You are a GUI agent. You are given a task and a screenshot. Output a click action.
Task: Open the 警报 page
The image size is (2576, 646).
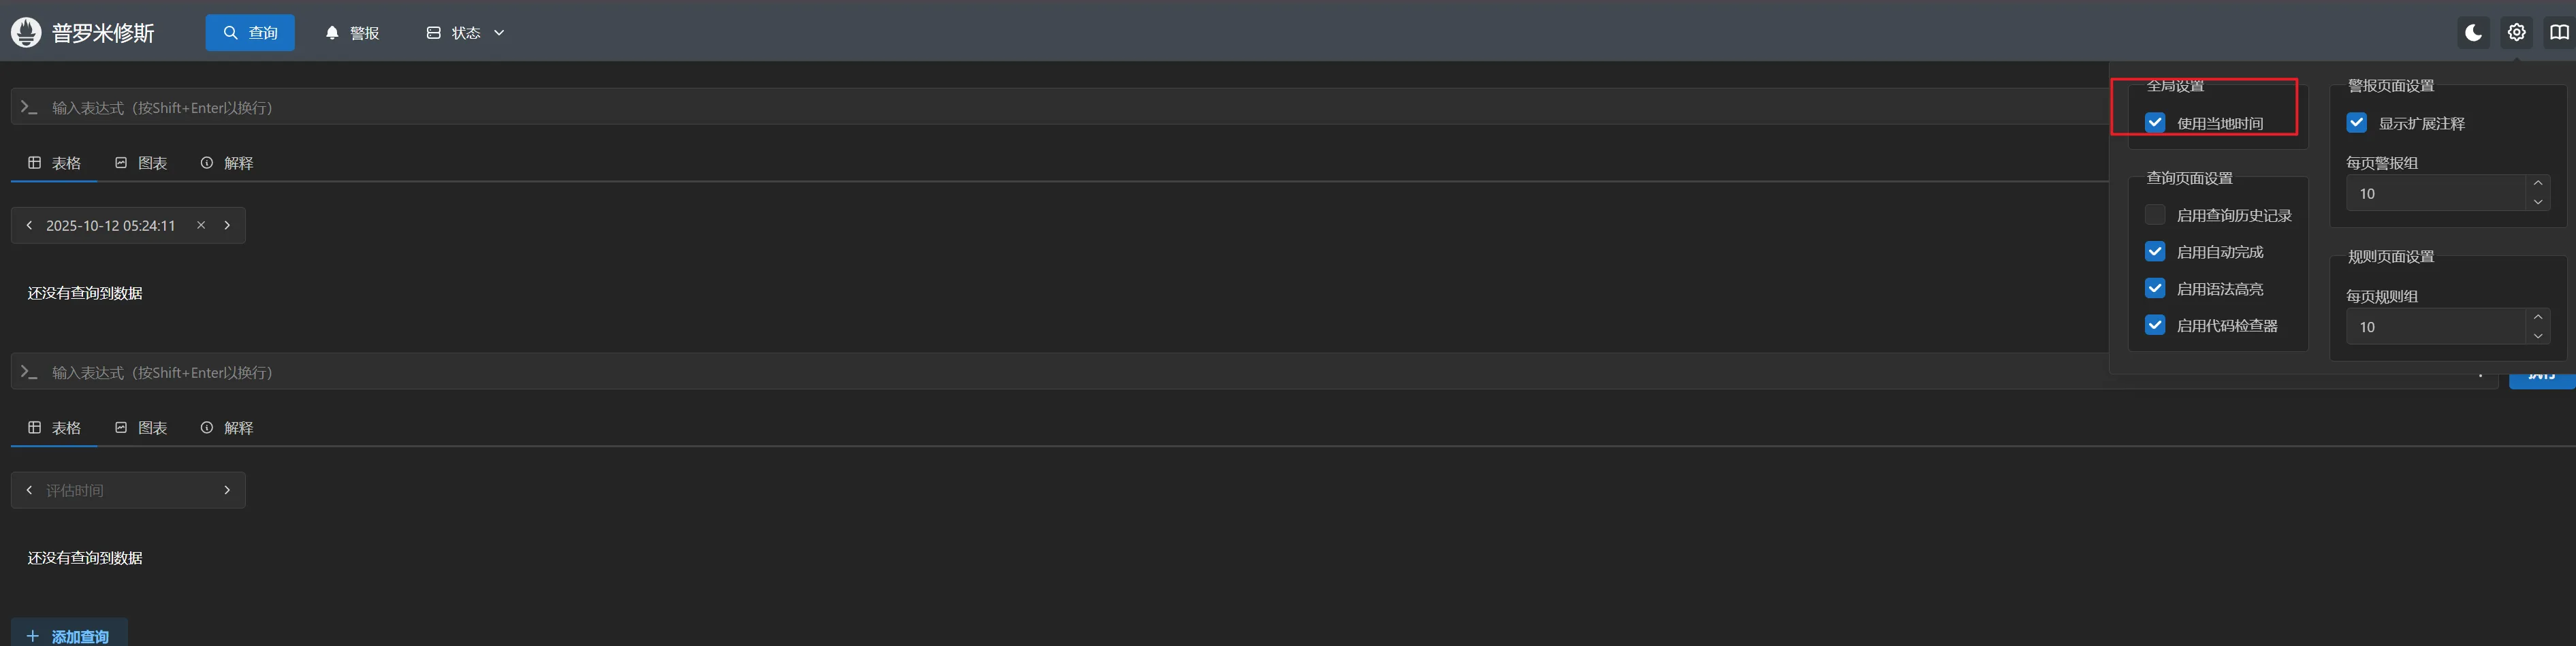click(x=352, y=33)
